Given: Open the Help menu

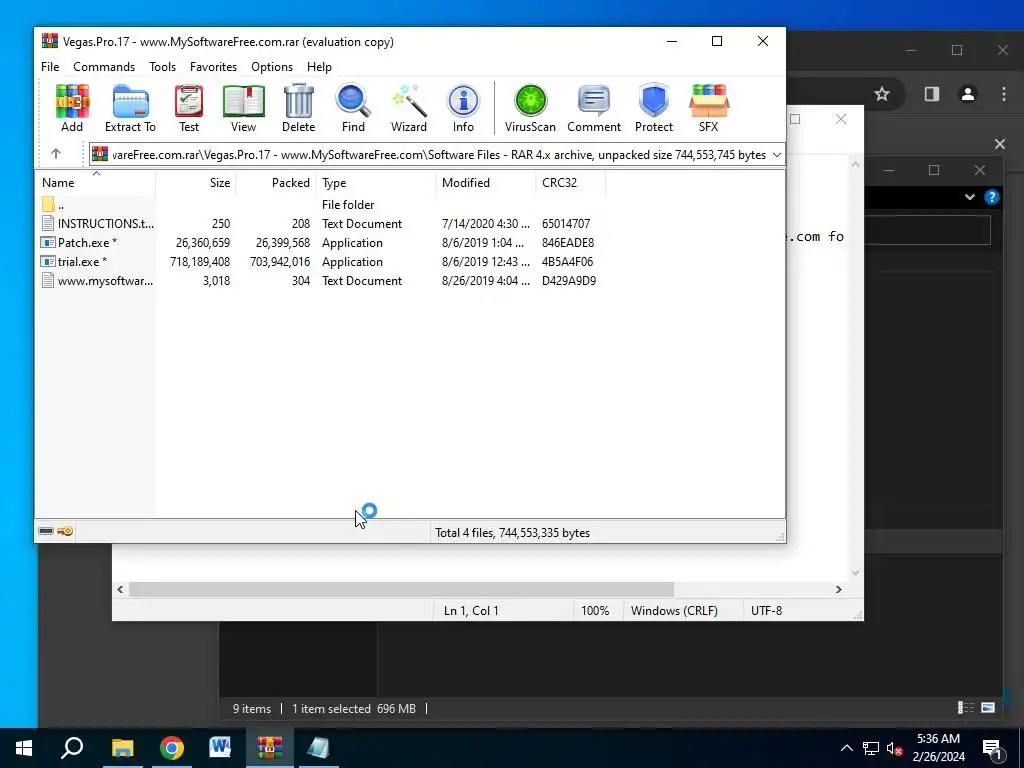Looking at the screenshot, I should click(x=319, y=67).
